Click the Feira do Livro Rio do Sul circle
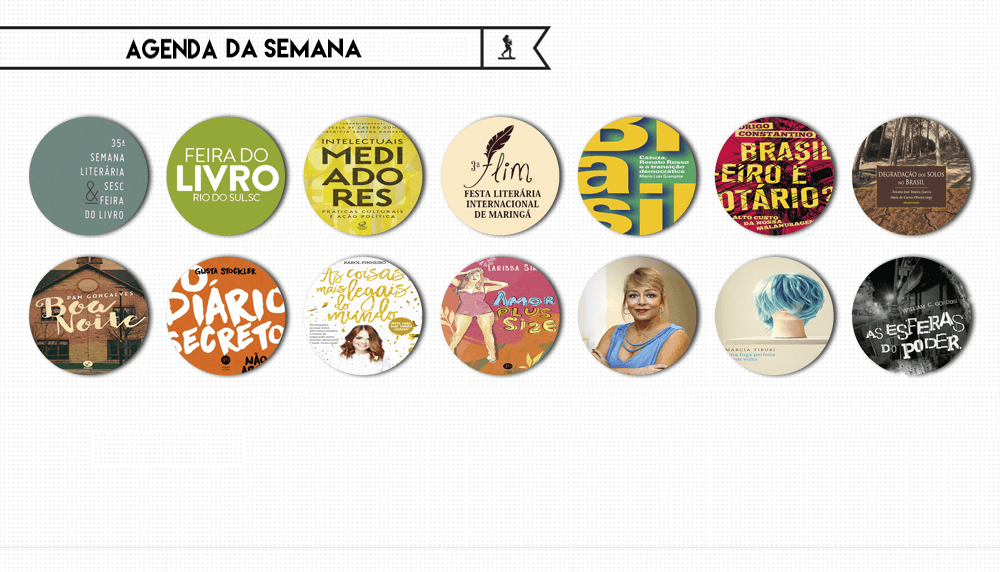 [x=226, y=176]
